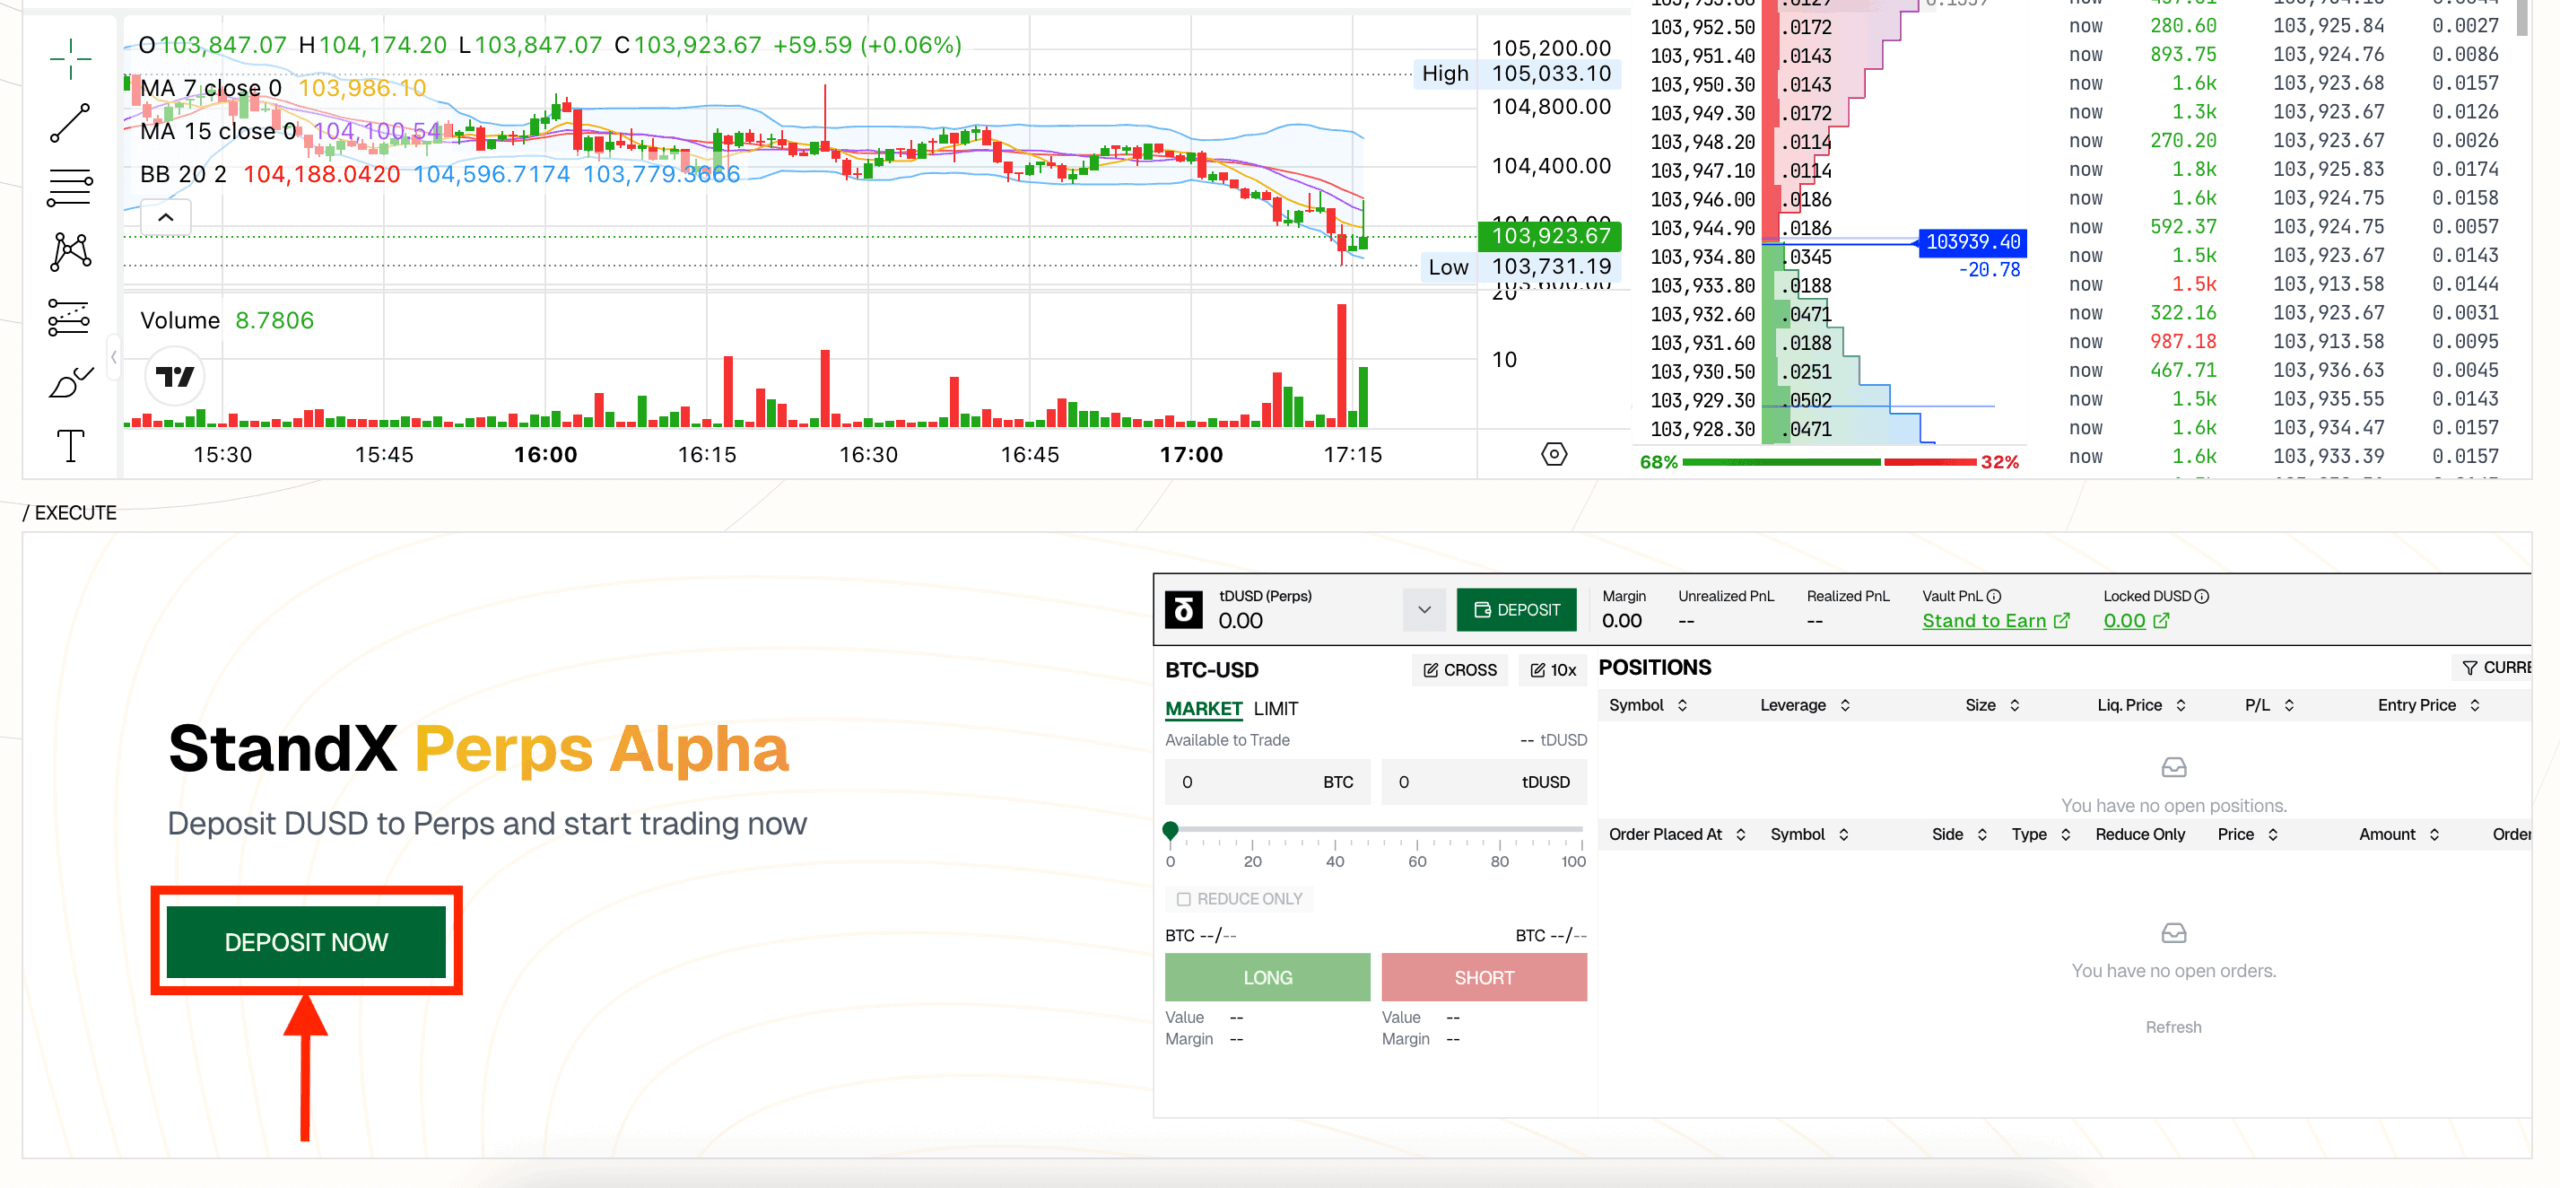
Task: Sort positions by Symbol column
Action: tap(1648, 705)
